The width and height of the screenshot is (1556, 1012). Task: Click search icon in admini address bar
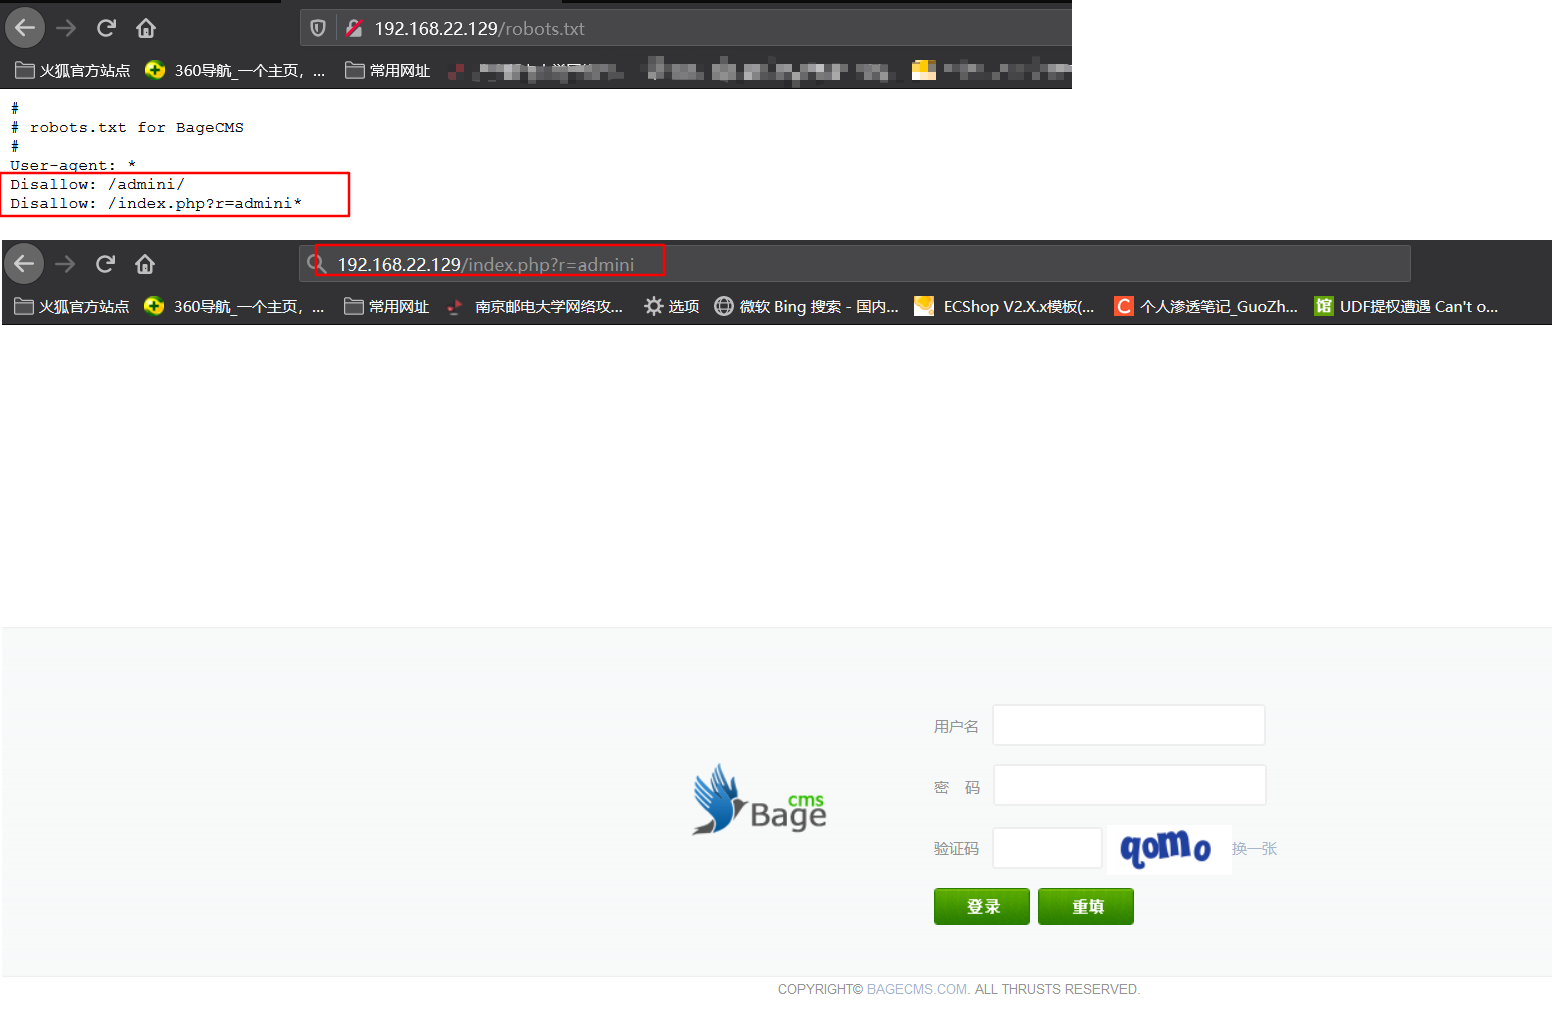[x=317, y=264]
